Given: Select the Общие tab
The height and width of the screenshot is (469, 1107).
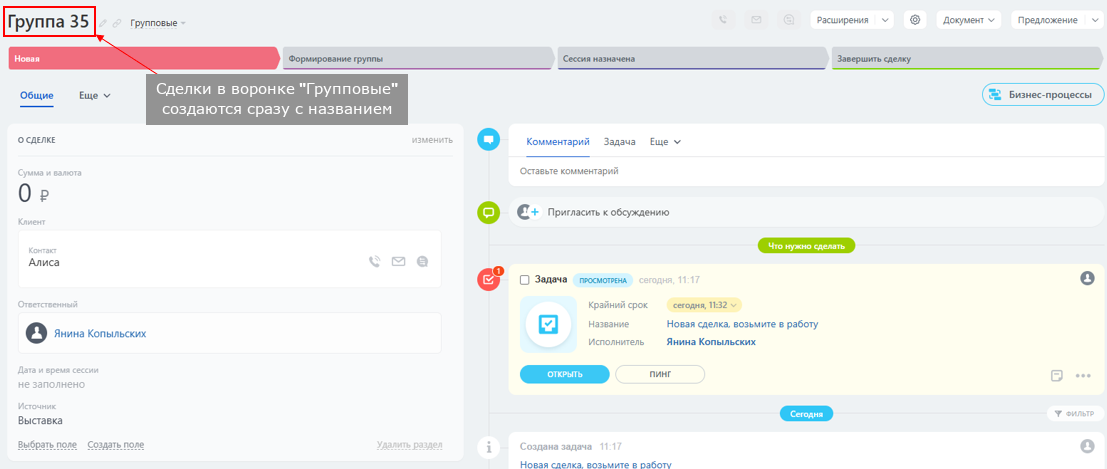Looking at the screenshot, I should (x=37, y=95).
